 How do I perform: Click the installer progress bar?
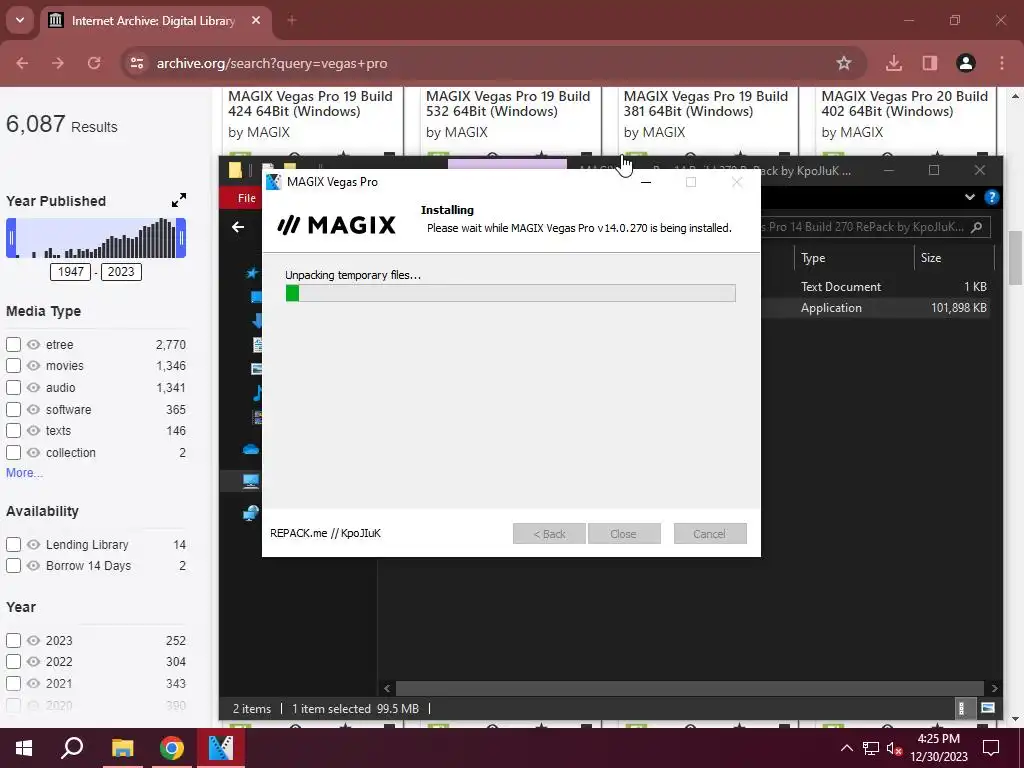511,293
